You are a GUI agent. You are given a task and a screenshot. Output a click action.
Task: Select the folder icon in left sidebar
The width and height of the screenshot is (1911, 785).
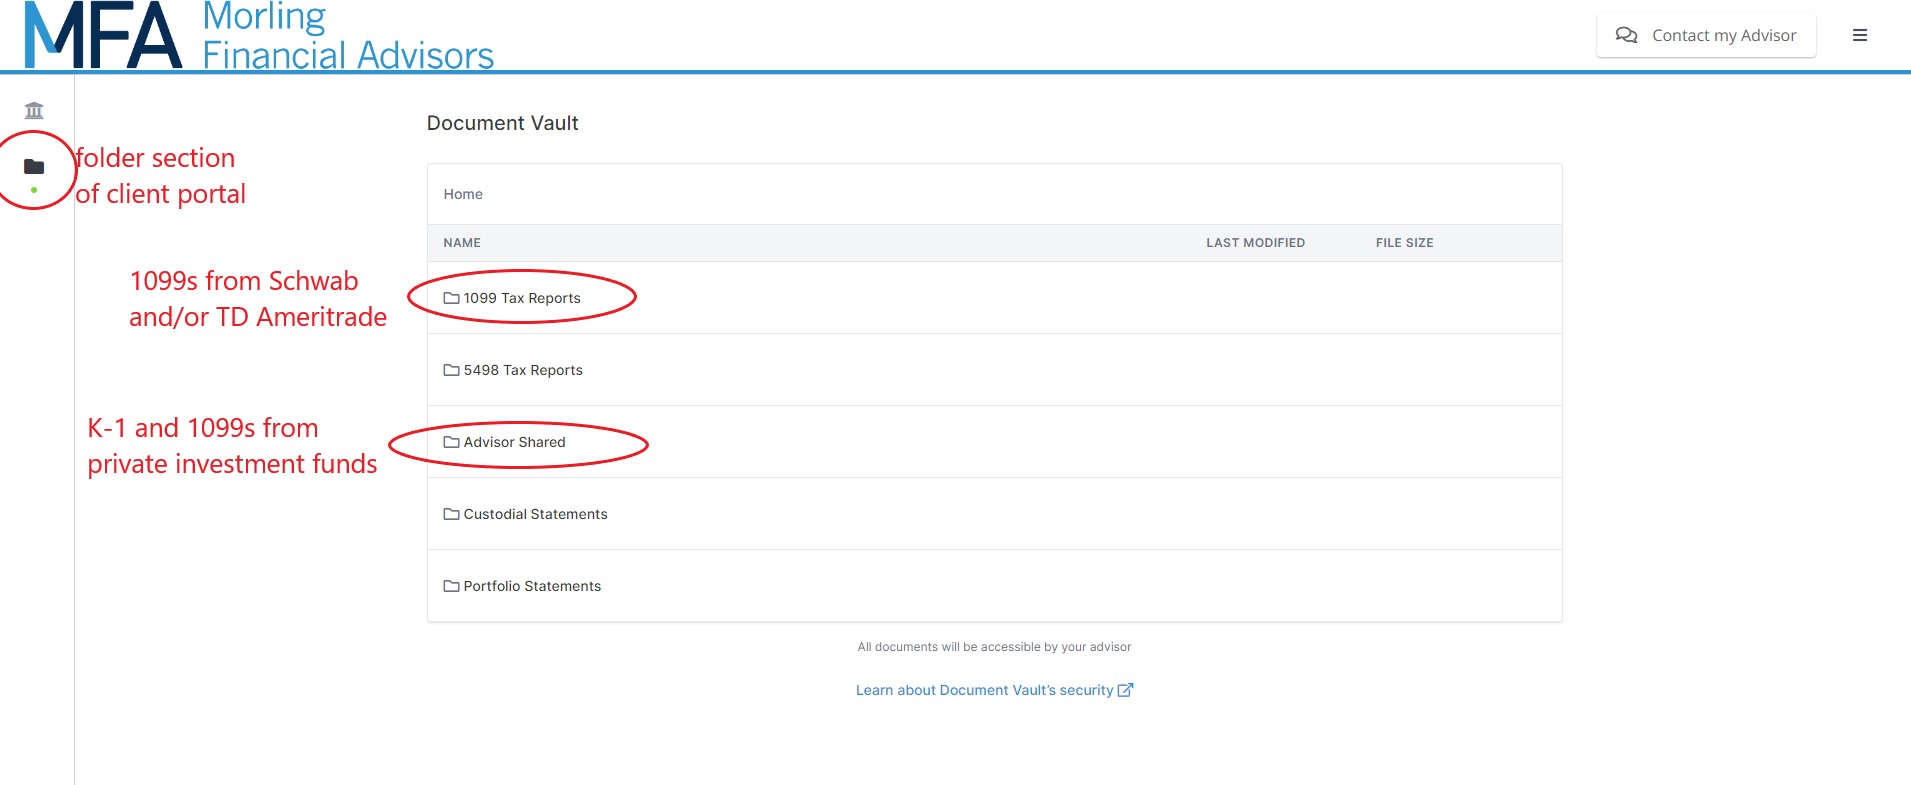(x=34, y=167)
